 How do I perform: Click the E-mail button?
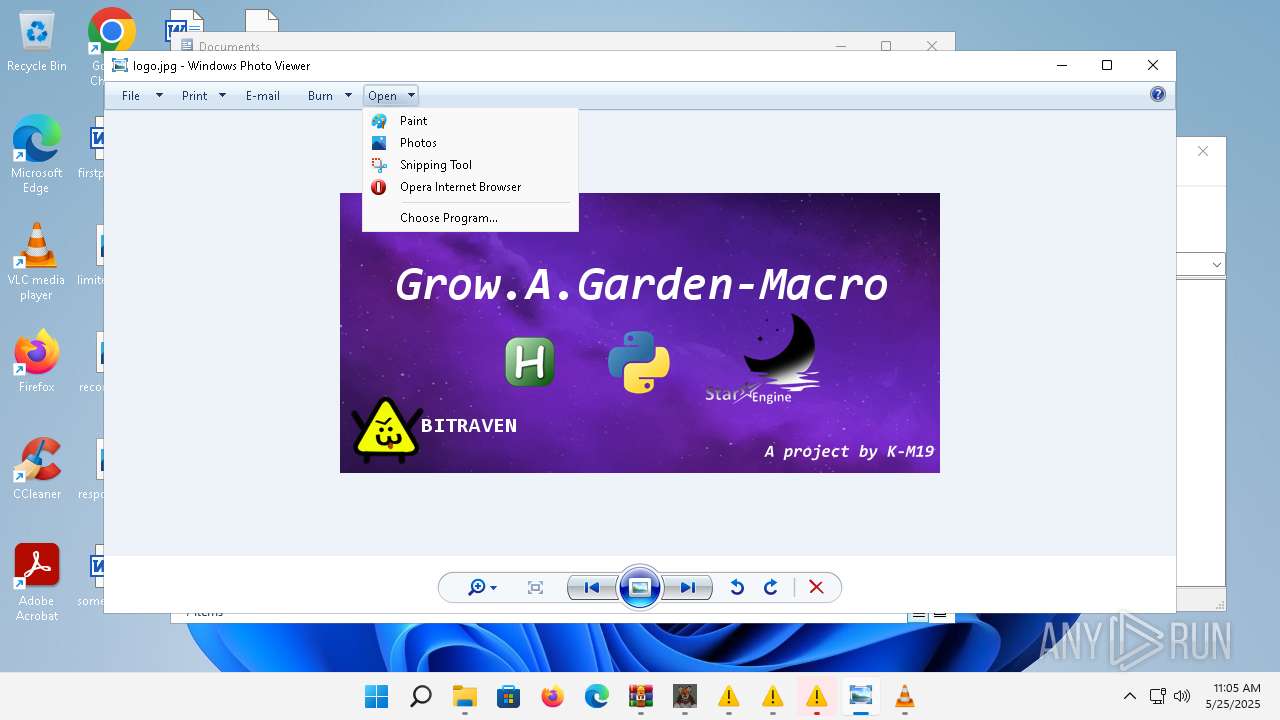263,96
